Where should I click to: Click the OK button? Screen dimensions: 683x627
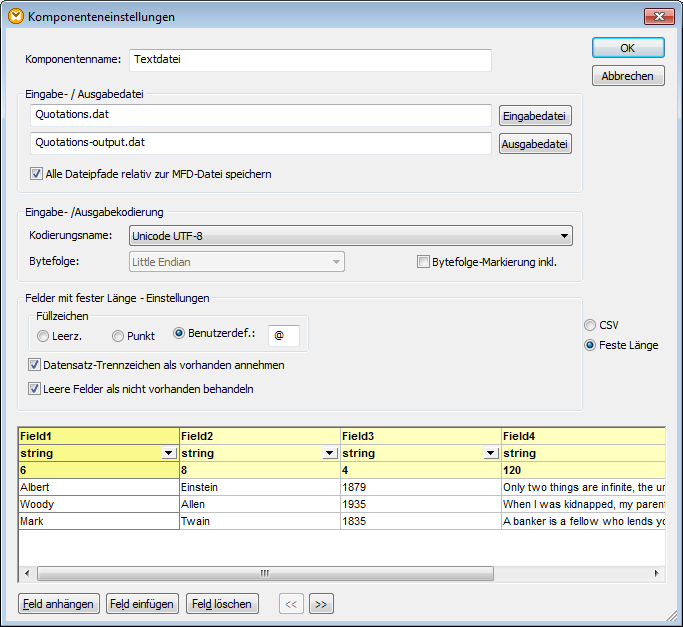pyautogui.click(x=627, y=48)
